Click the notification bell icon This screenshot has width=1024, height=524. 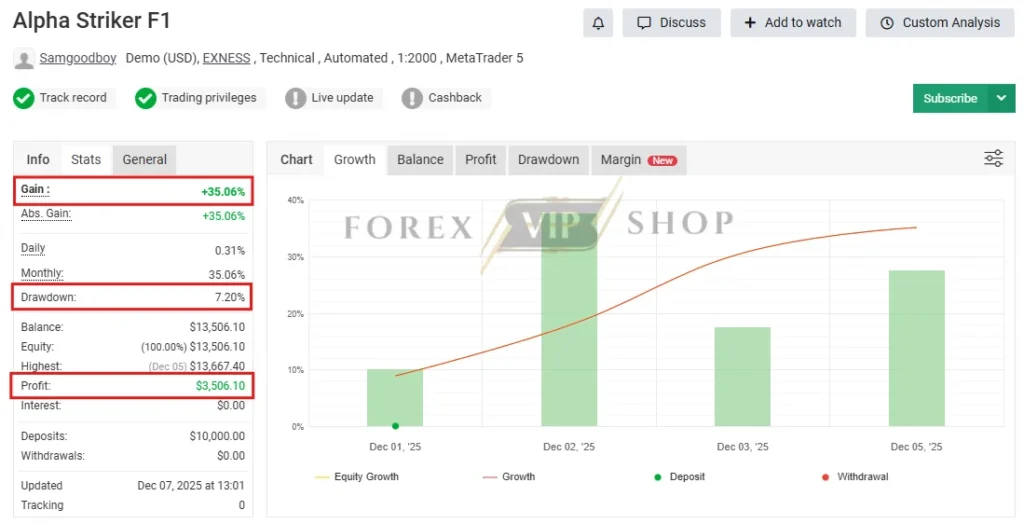(x=598, y=23)
